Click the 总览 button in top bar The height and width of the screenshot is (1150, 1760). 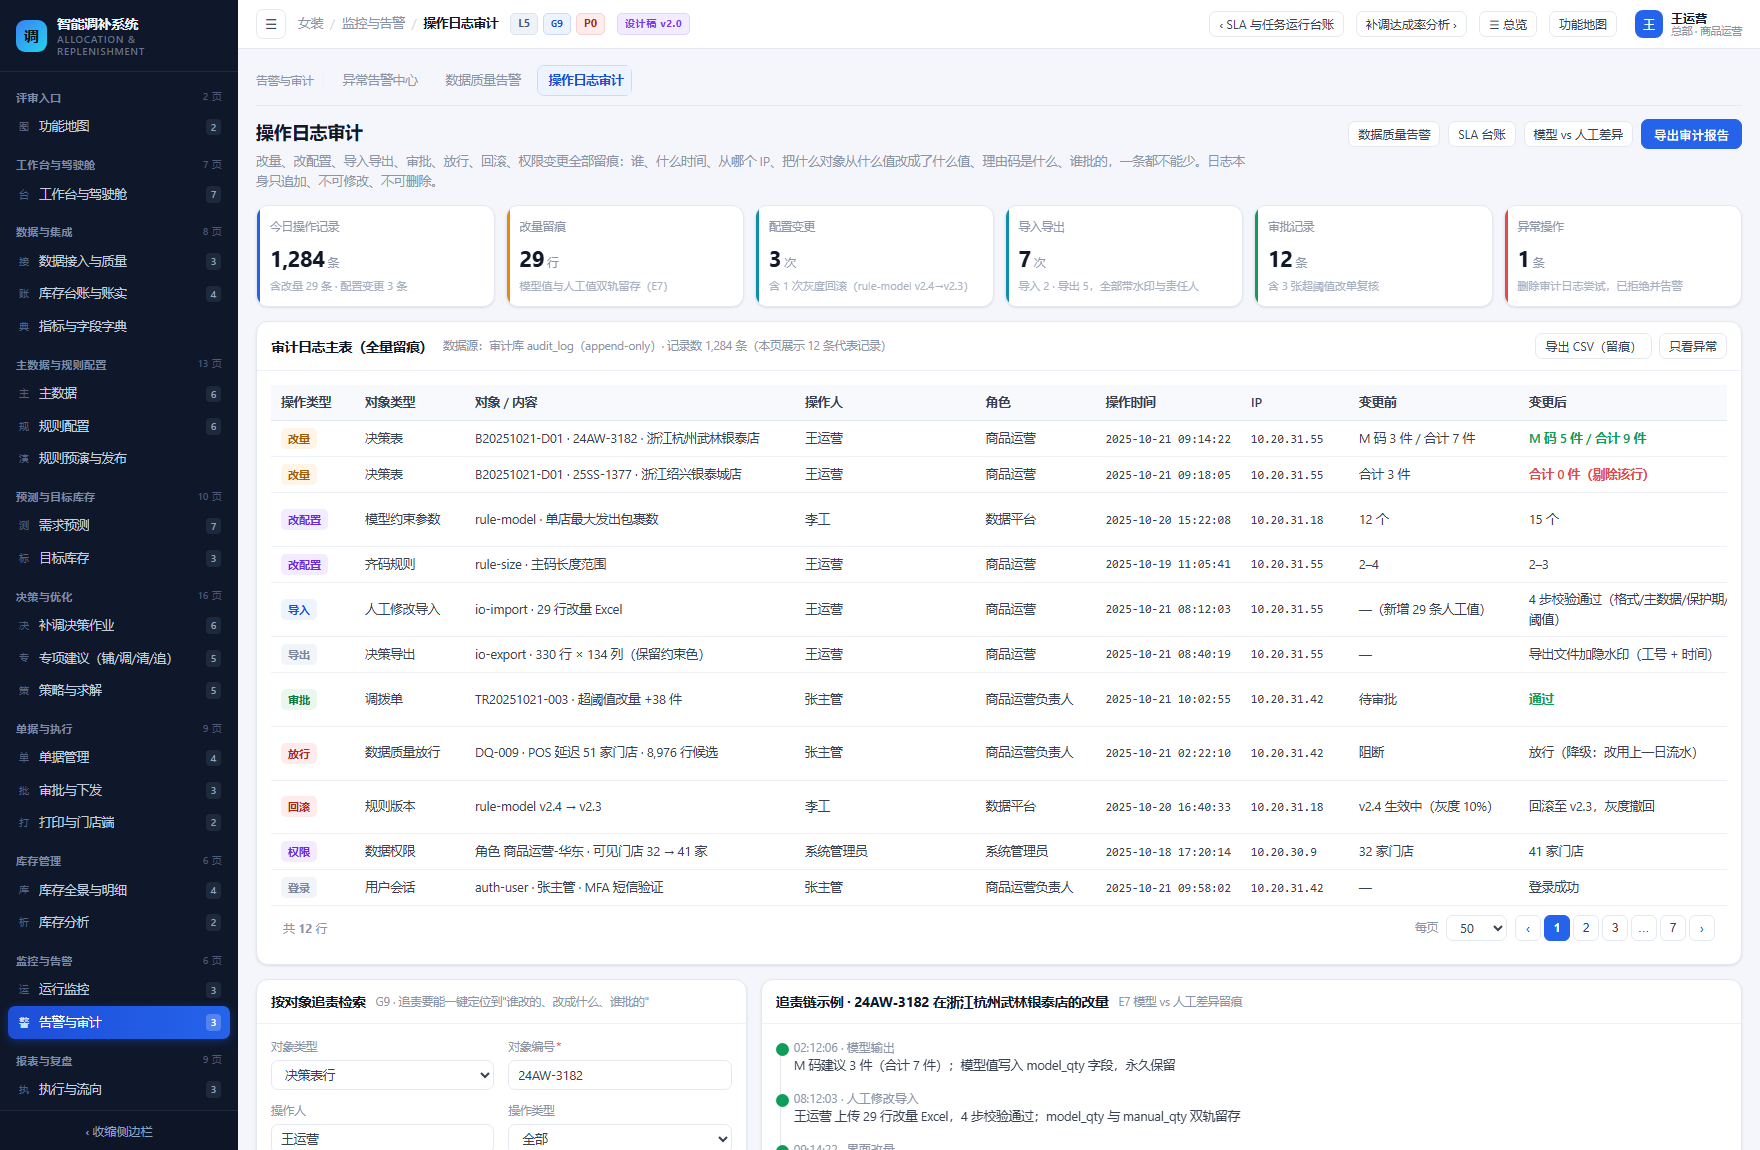tap(1508, 24)
